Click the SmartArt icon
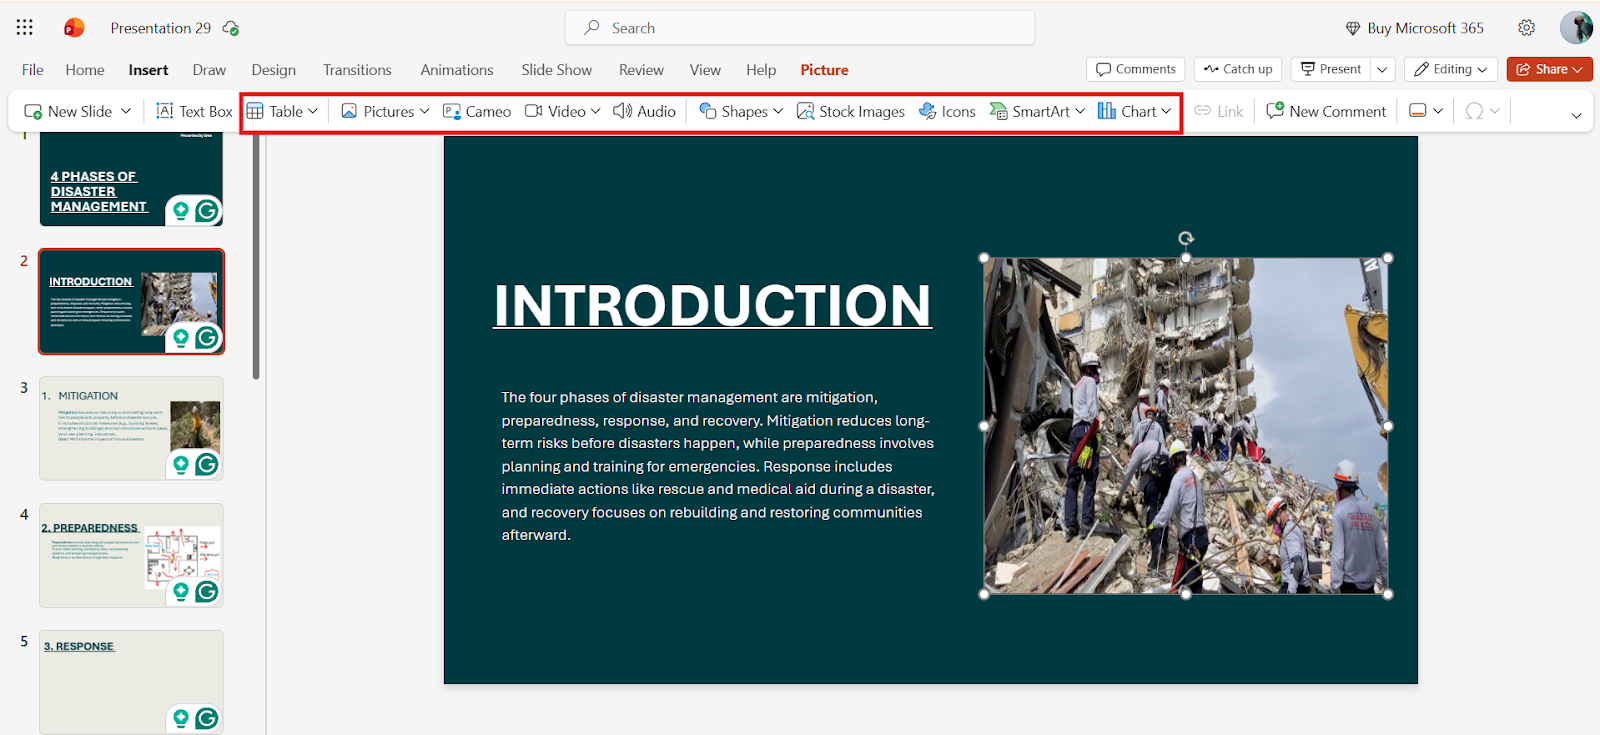This screenshot has height=735, width=1600. tap(998, 111)
